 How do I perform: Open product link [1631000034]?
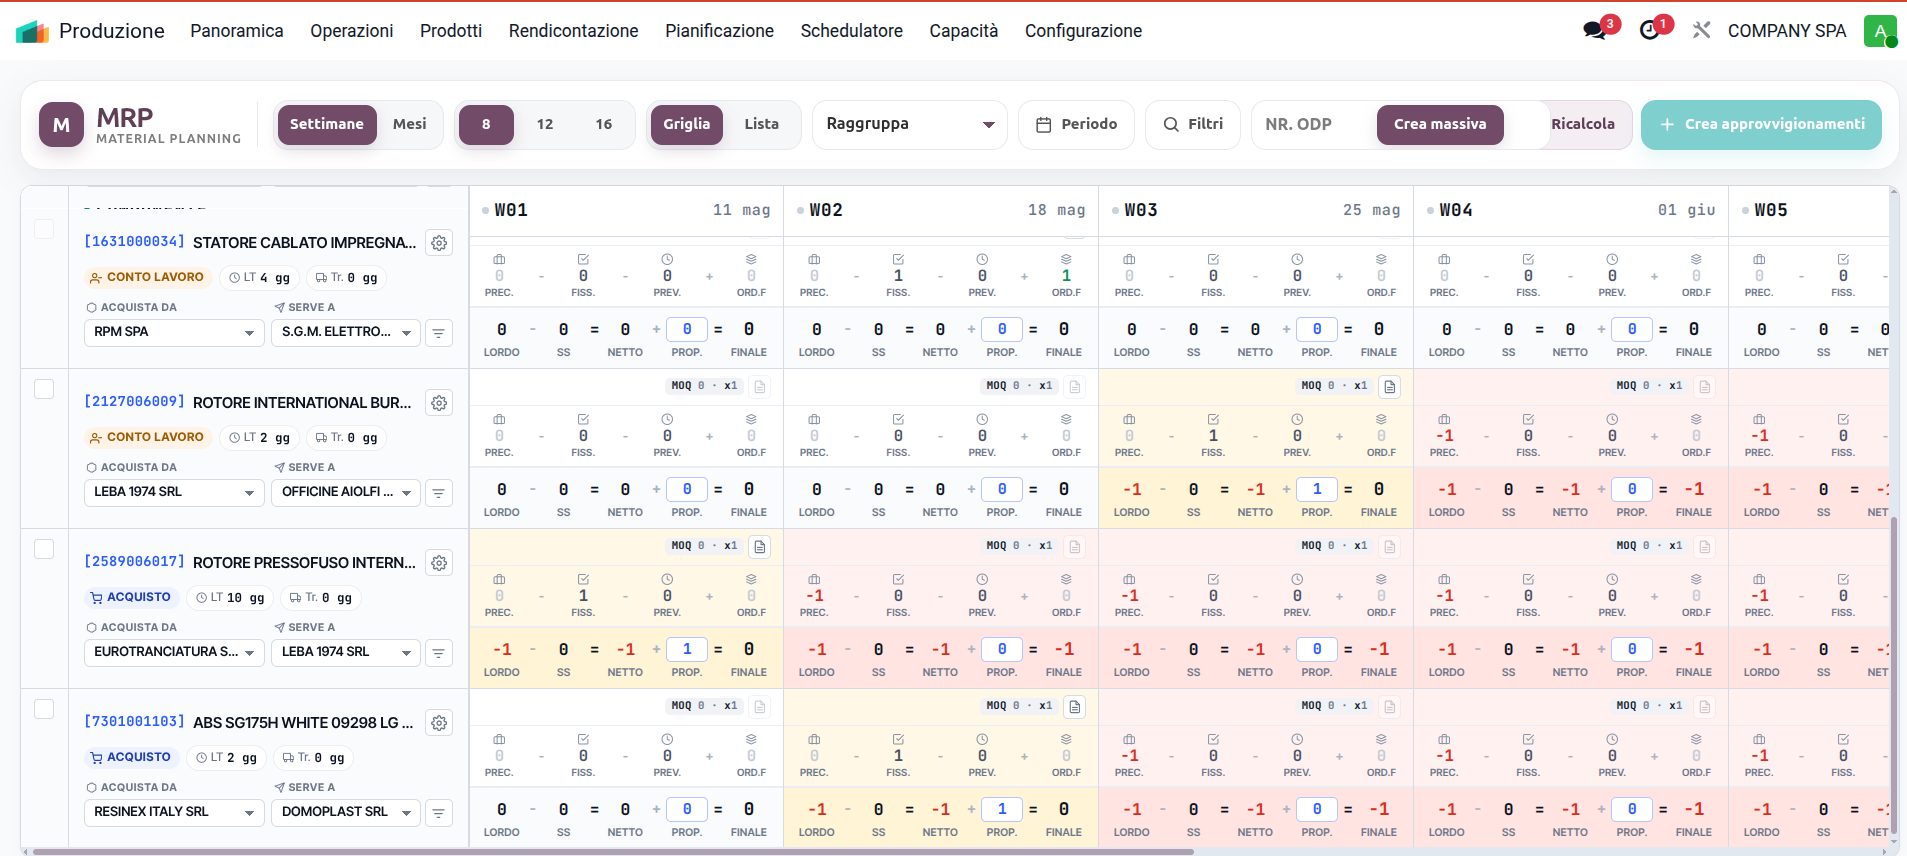pos(135,242)
